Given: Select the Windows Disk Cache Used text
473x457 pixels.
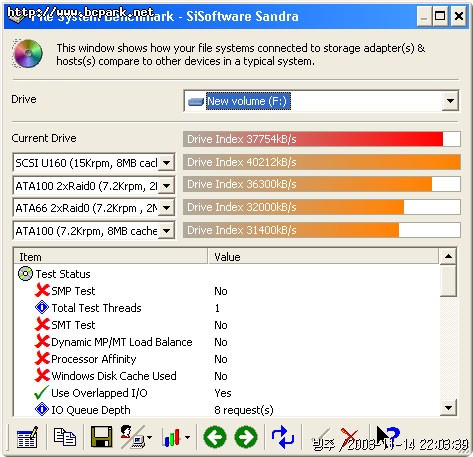Looking at the screenshot, I should [x=114, y=376].
